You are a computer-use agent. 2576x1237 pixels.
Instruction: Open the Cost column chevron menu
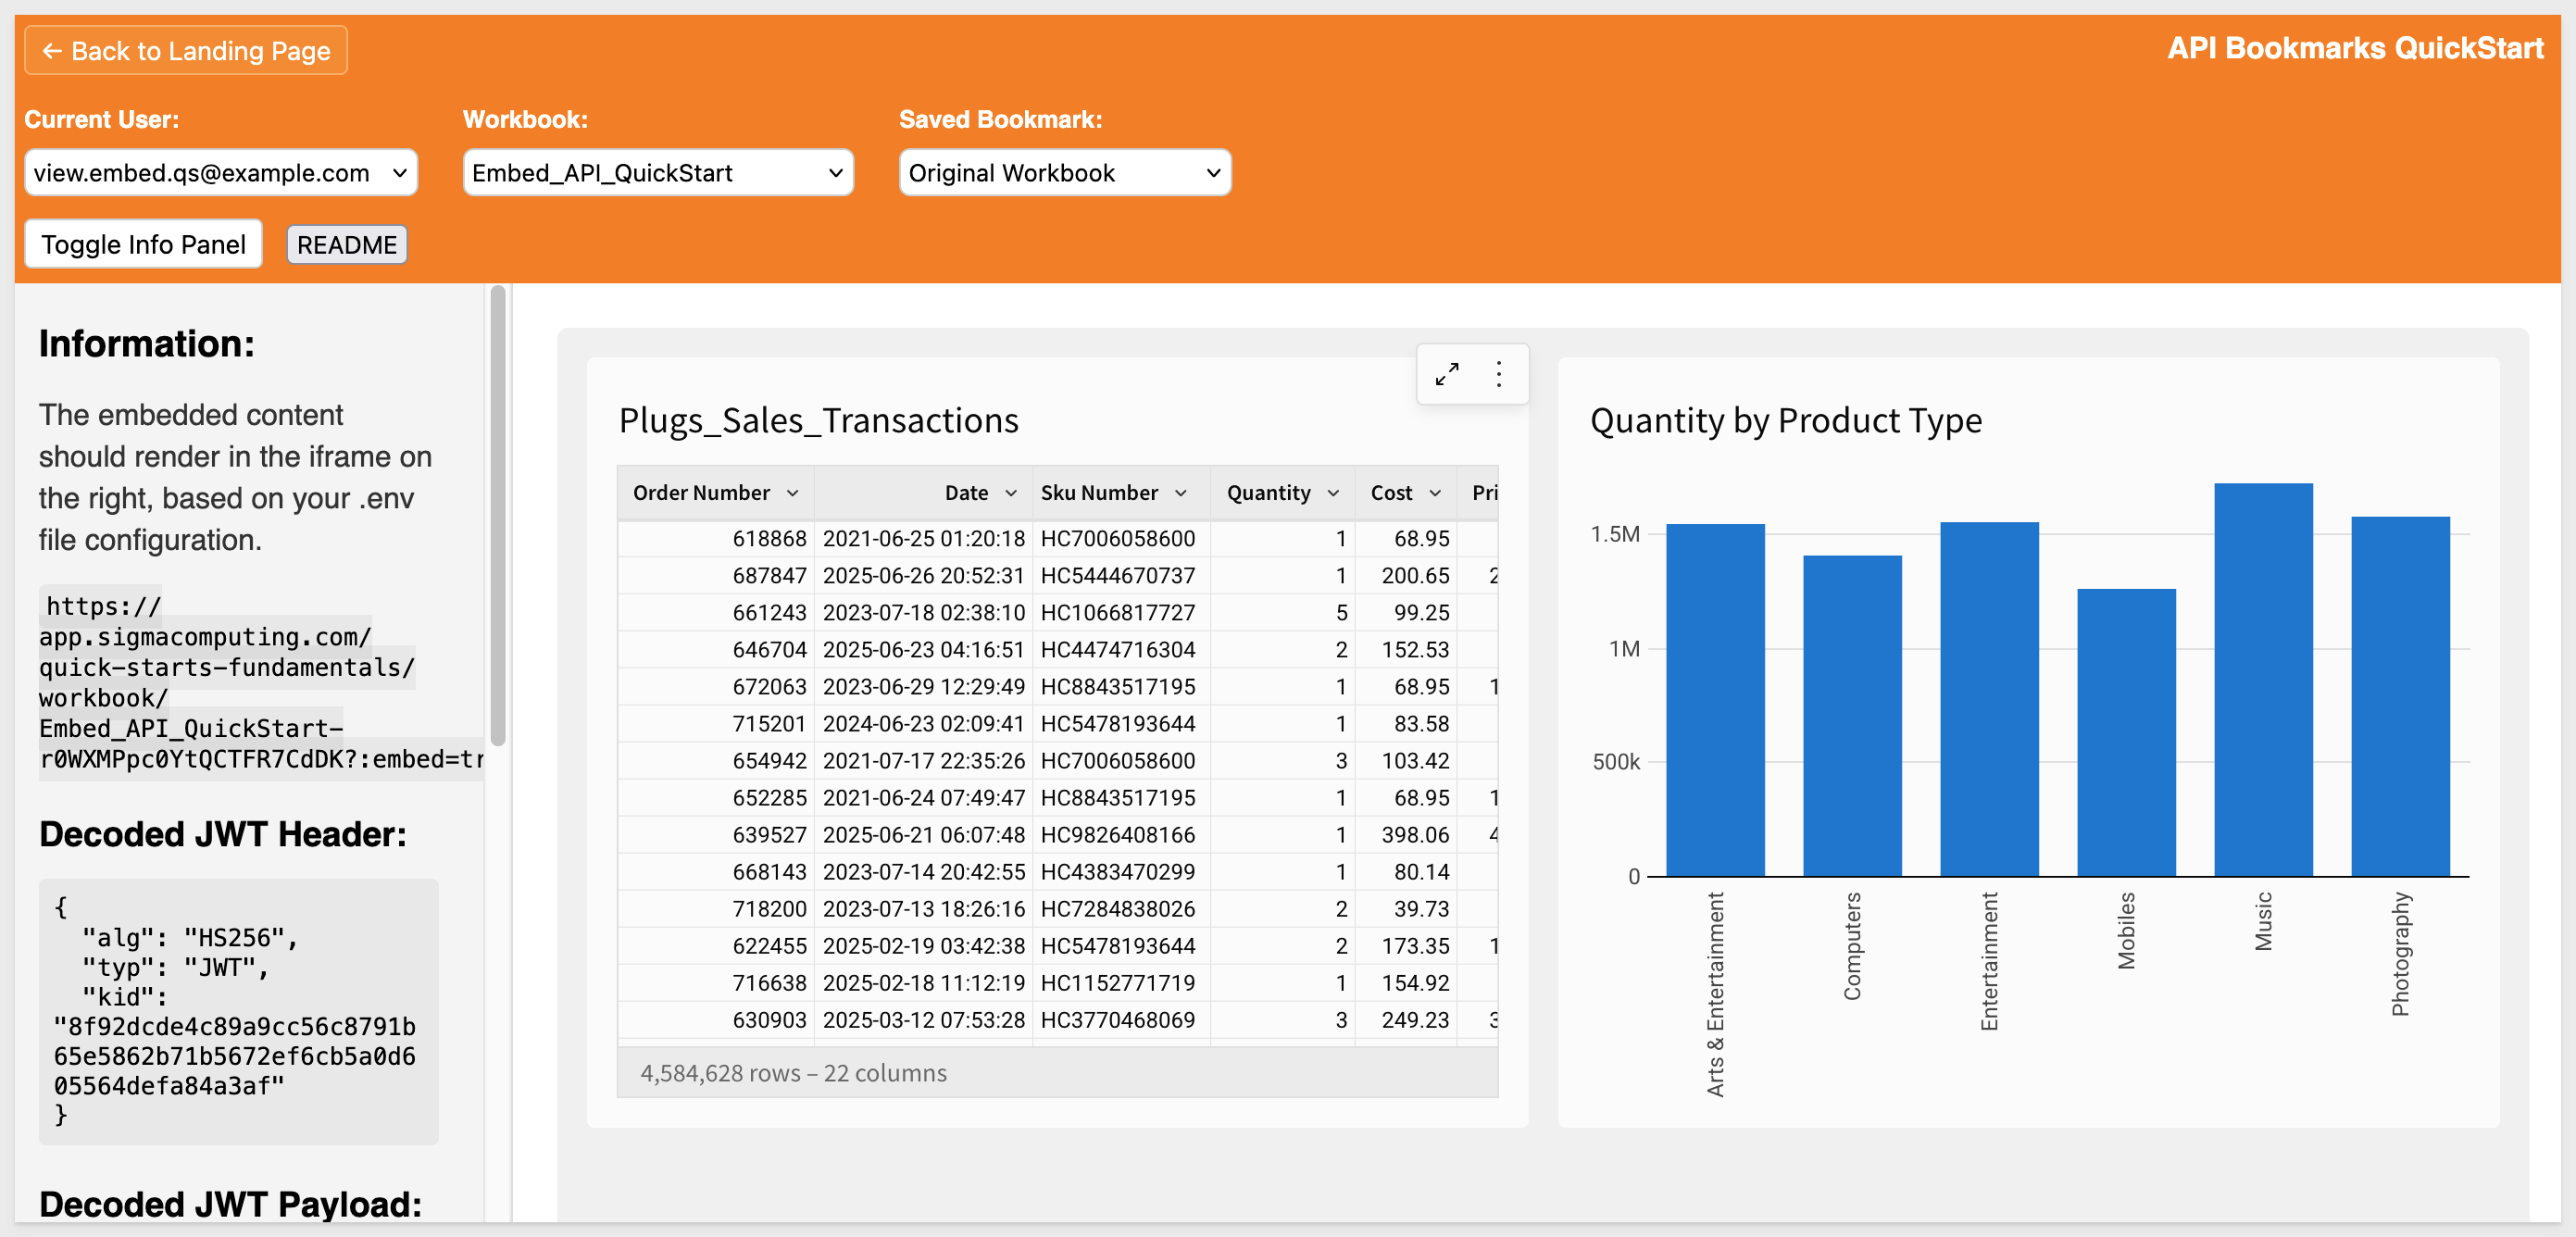[x=1435, y=493]
